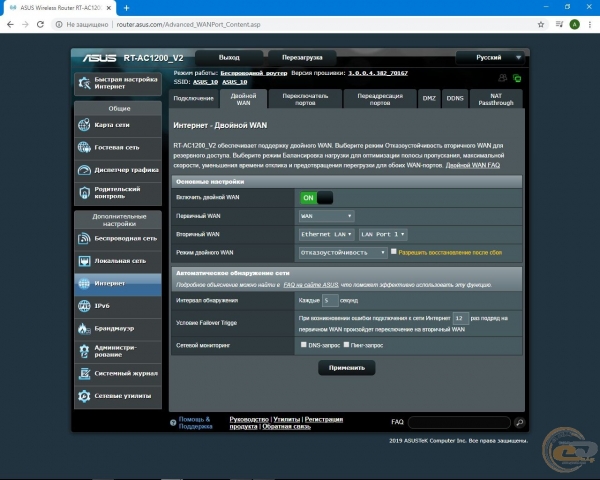The width and height of the screenshot is (600, 480).
Task: Open the Network Map globe icon
Action: click(x=84, y=125)
